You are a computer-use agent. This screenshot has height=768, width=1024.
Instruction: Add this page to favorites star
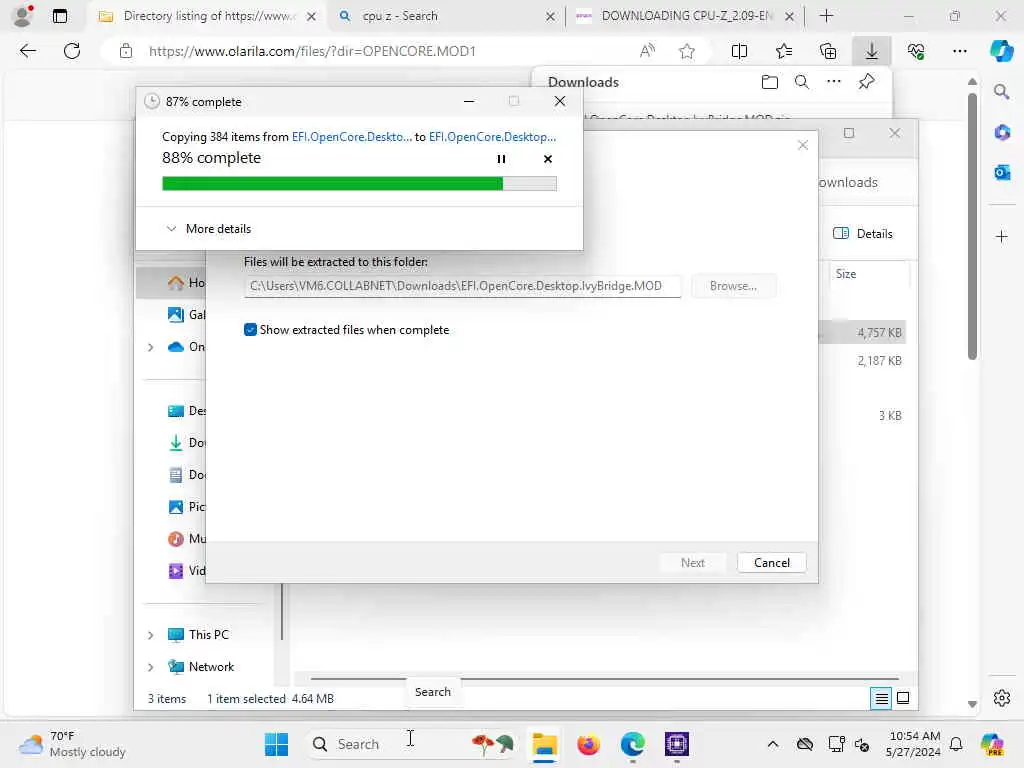(x=686, y=51)
